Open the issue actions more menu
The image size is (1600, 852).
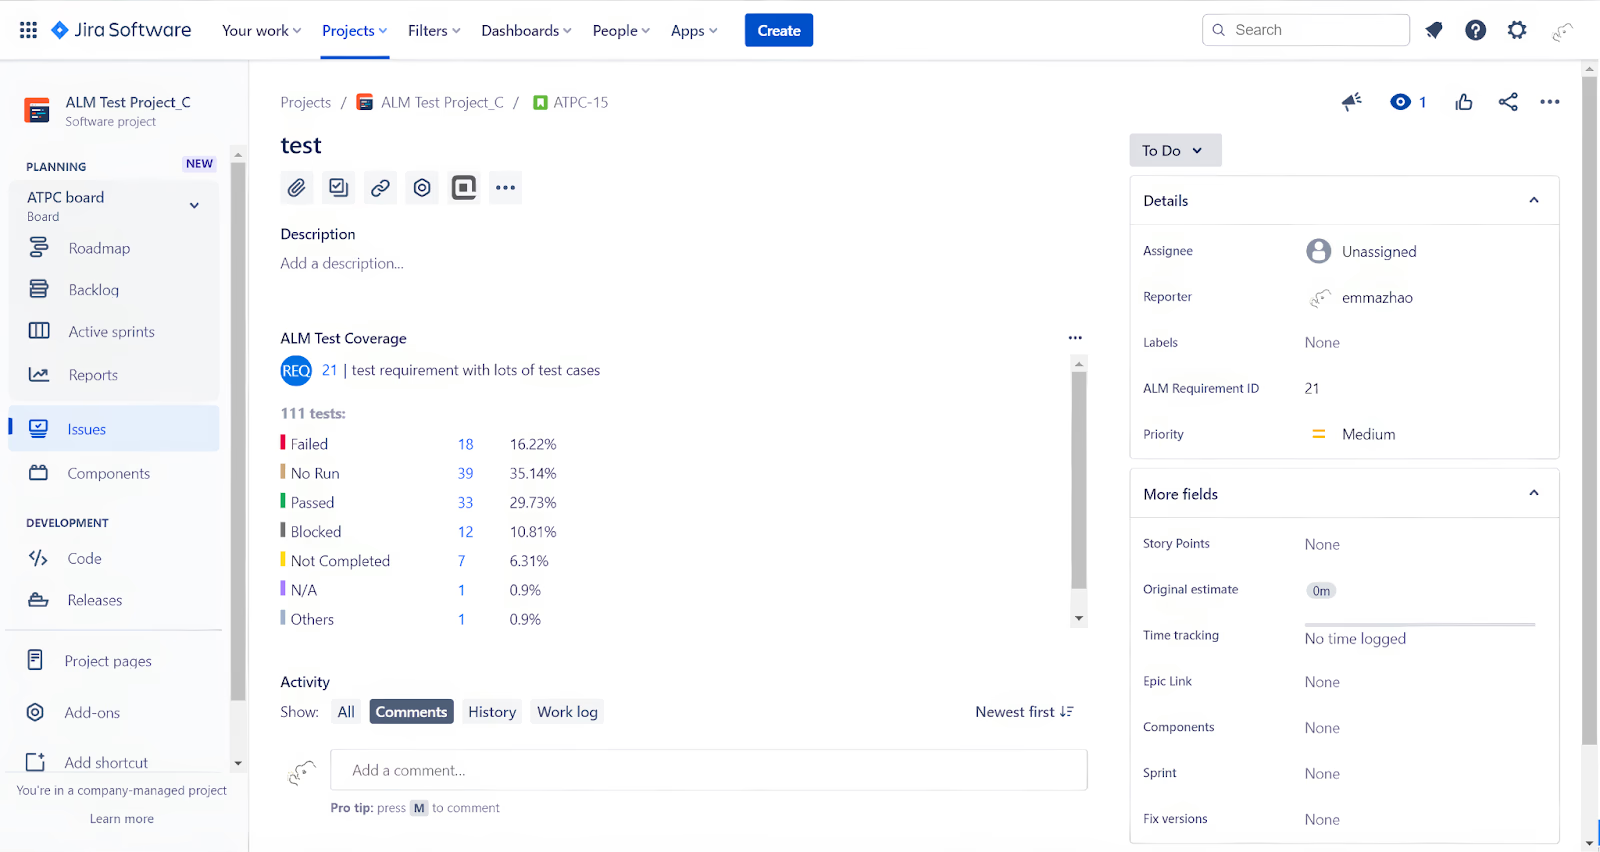pos(1550,102)
